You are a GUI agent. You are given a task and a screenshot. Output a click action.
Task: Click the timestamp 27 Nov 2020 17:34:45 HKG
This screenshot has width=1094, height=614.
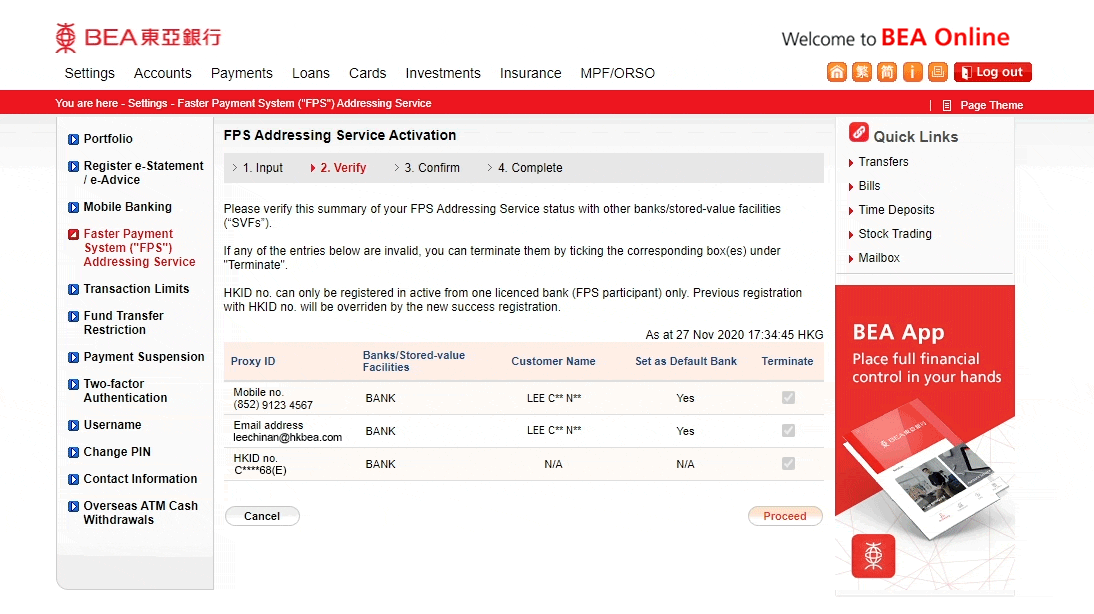coord(749,335)
